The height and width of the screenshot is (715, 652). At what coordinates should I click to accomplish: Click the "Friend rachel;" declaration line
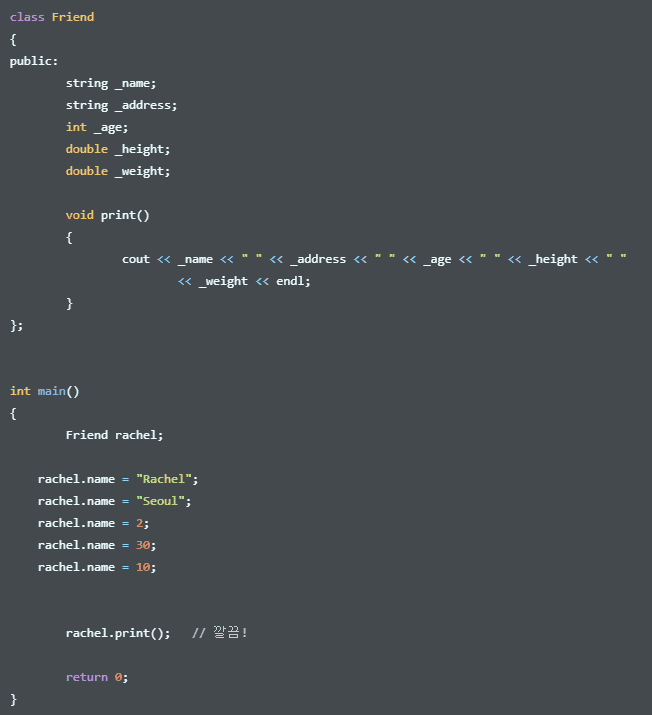114,435
